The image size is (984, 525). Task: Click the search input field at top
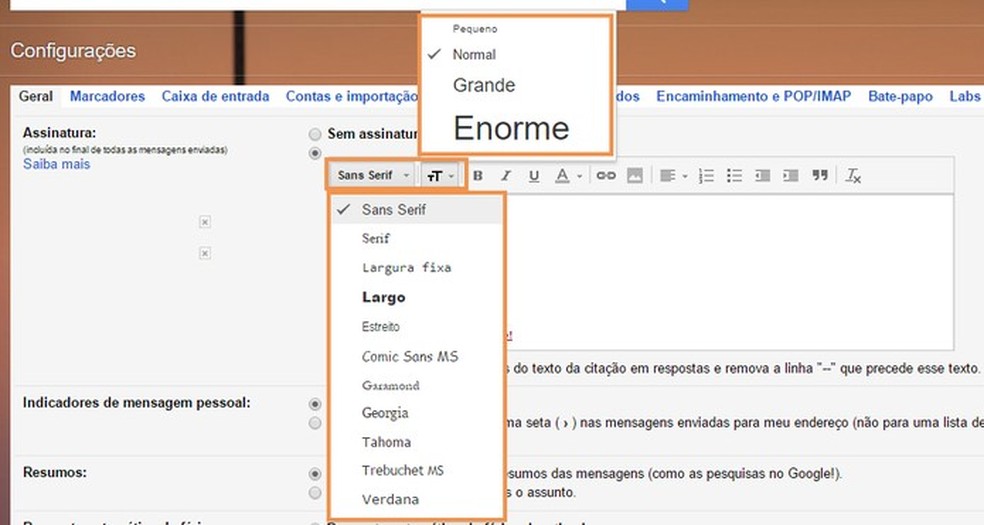point(318,4)
